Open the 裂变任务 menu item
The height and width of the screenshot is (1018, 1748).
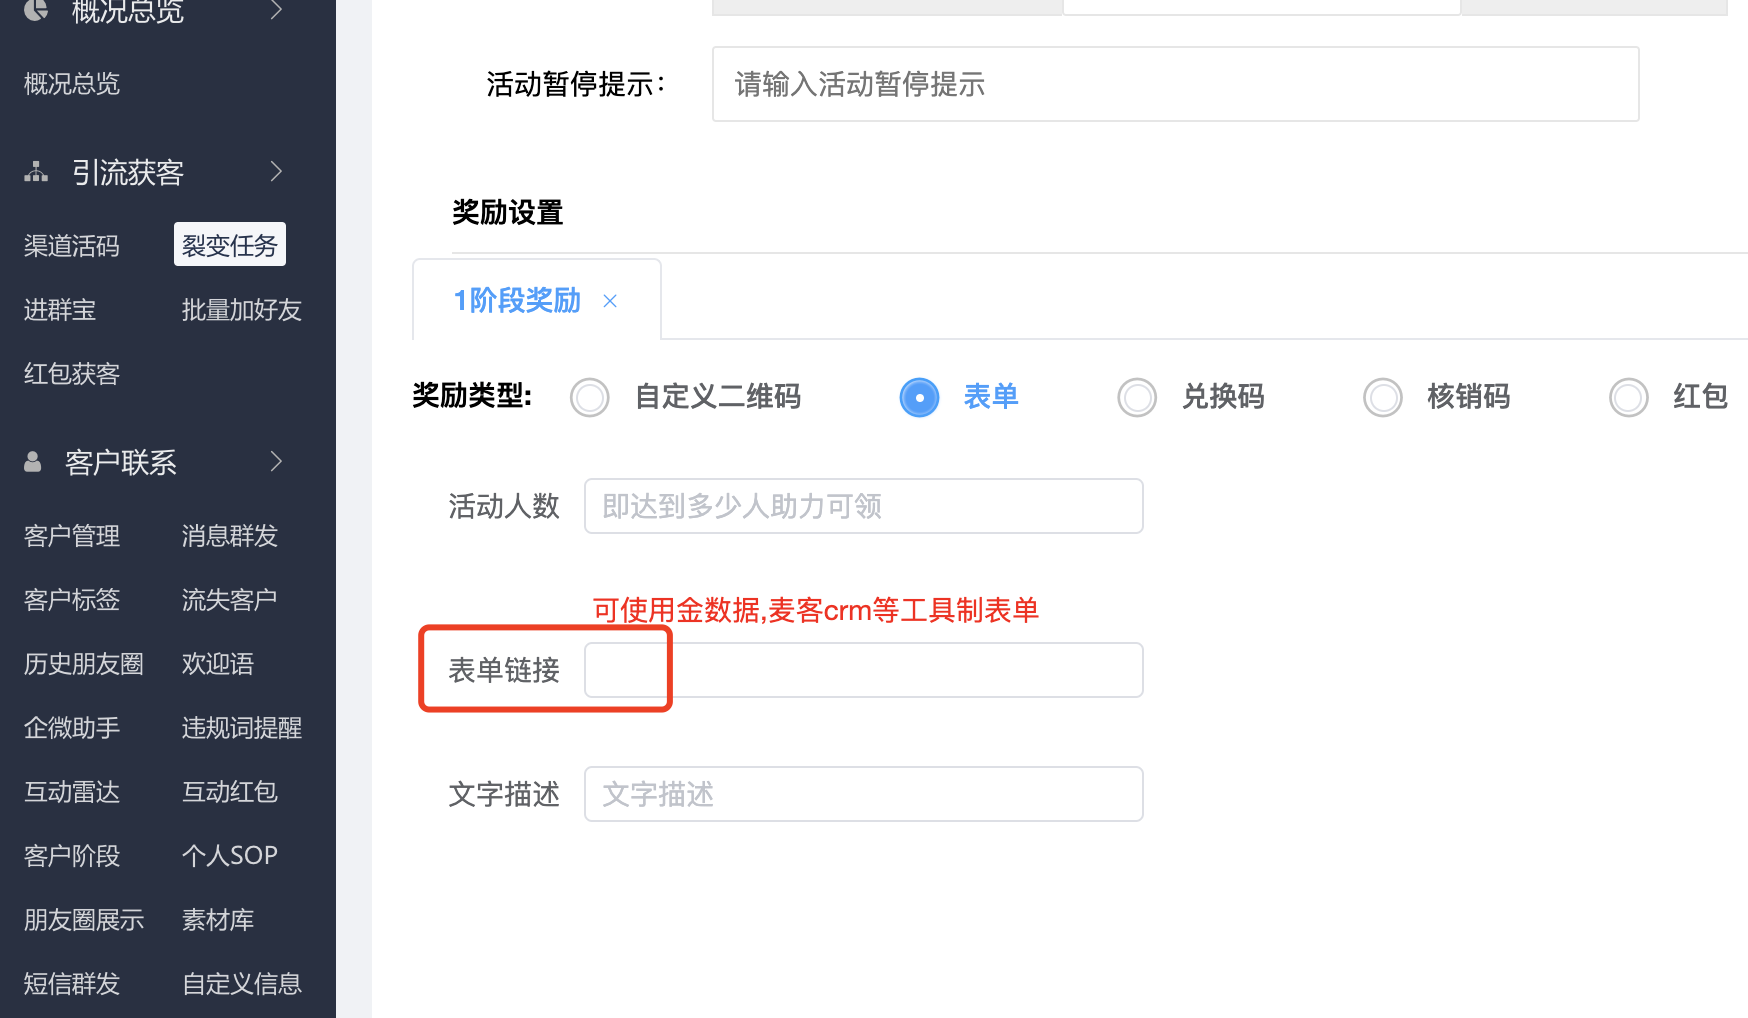(x=230, y=245)
